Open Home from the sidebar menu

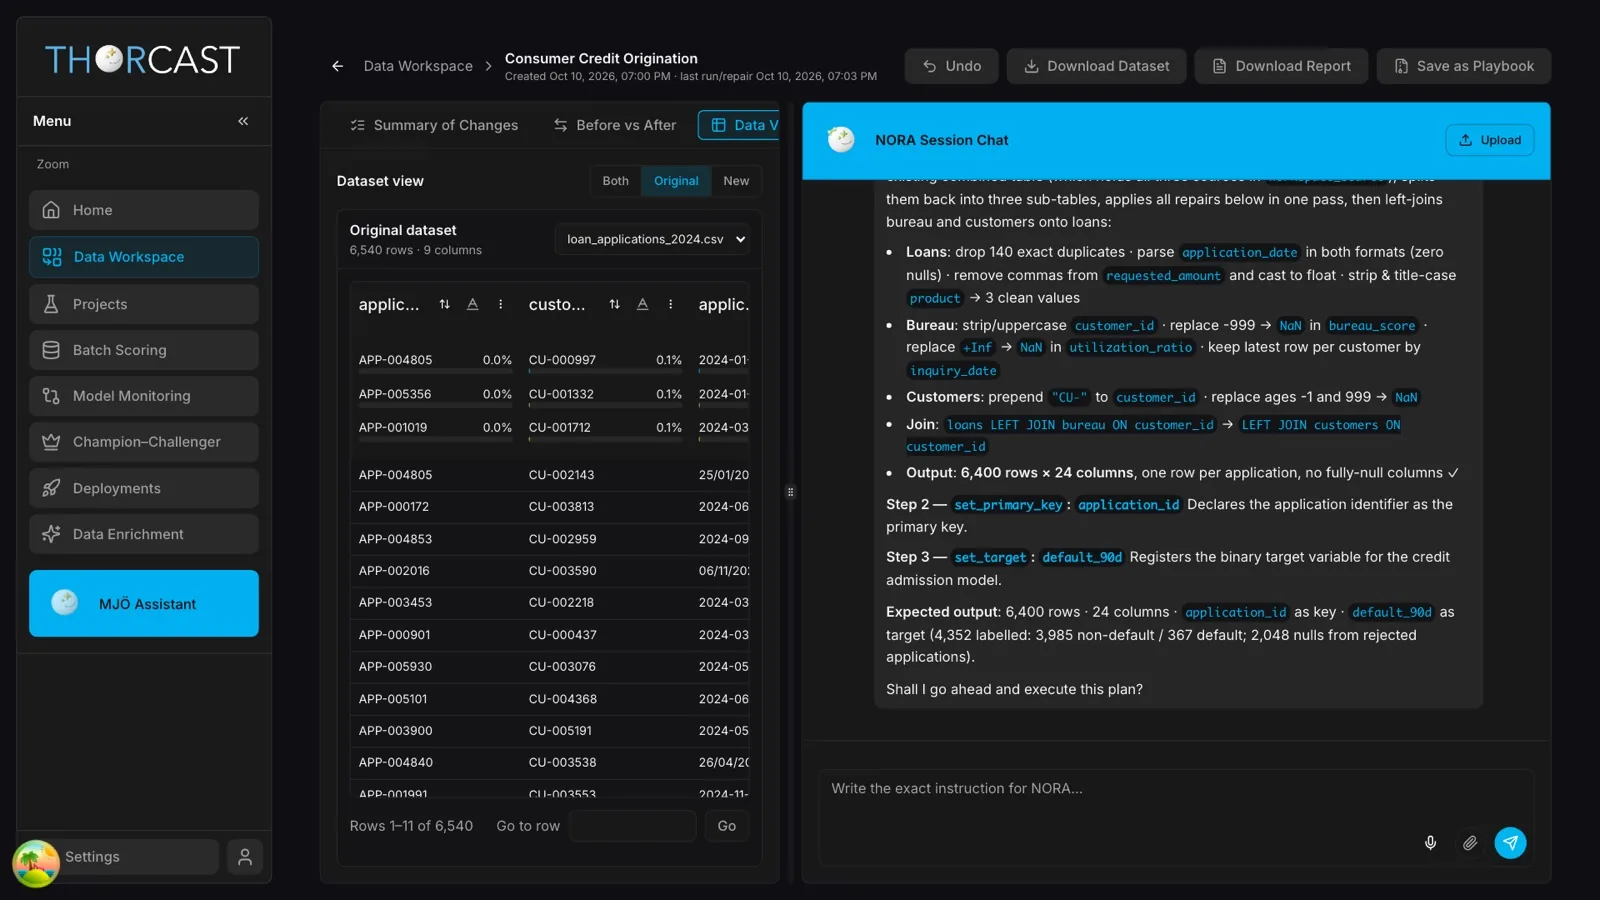tap(144, 210)
